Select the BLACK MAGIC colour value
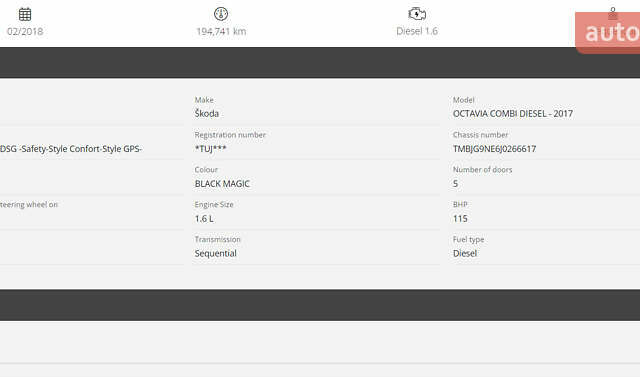 pyautogui.click(x=222, y=184)
